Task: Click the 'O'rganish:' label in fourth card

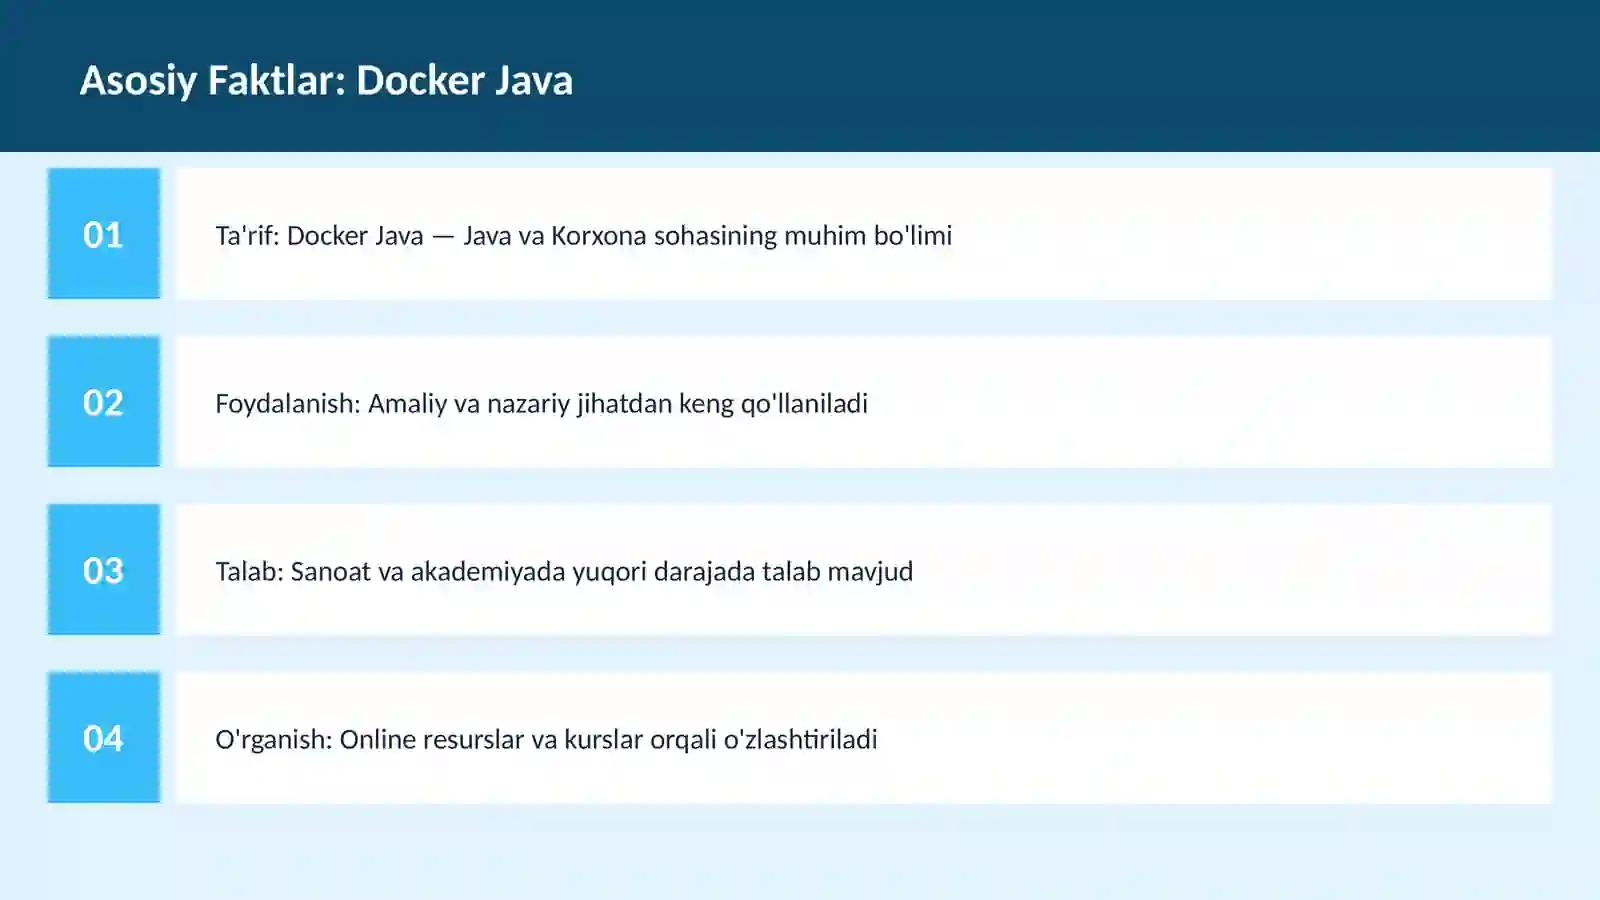Action: [274, 739]
